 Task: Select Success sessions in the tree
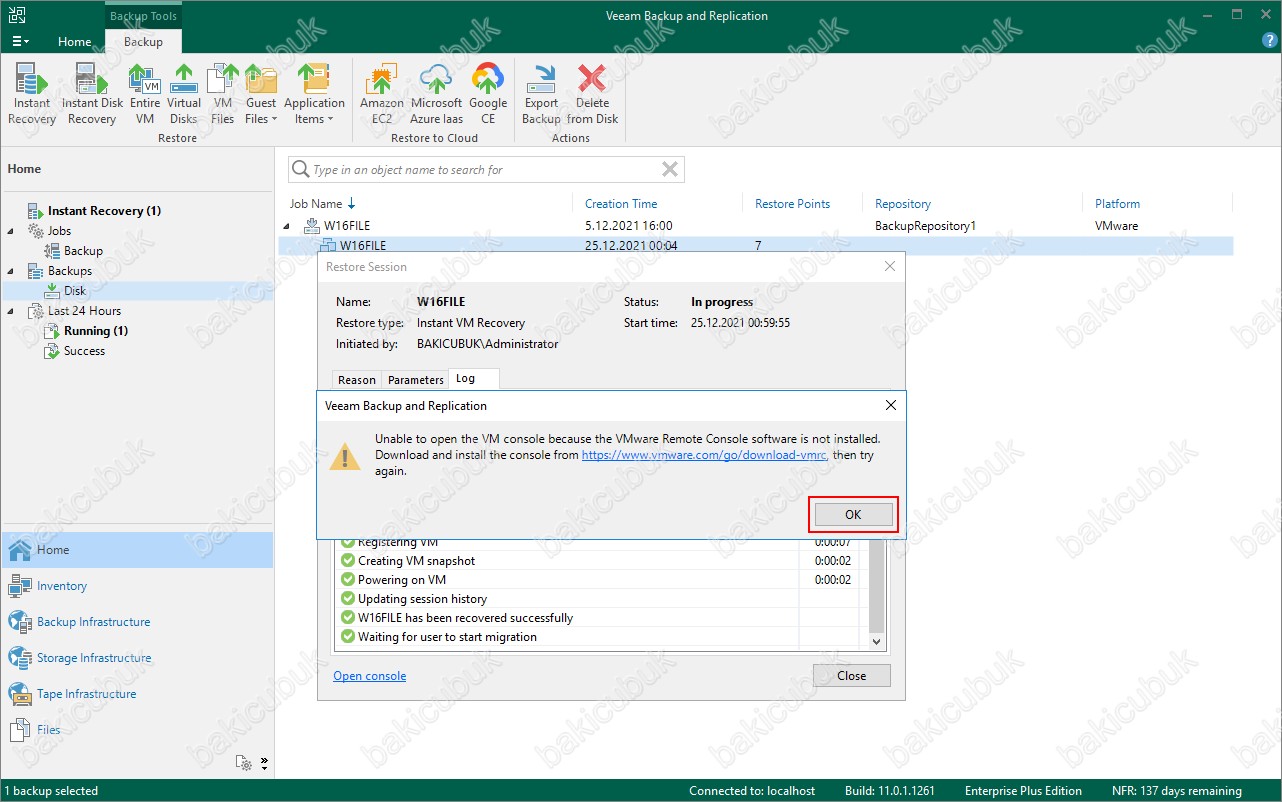[84, 351]
